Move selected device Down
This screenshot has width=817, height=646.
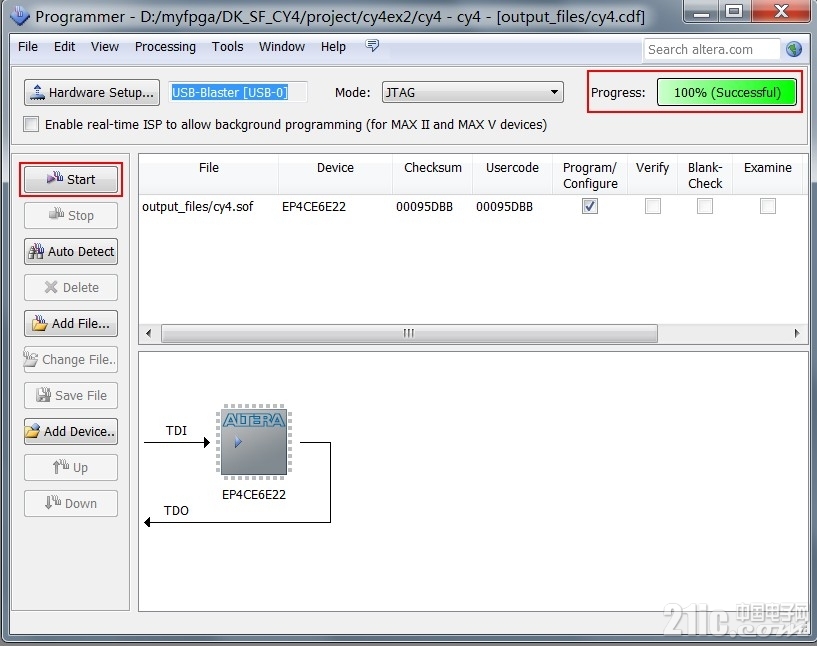pos(71,503)
